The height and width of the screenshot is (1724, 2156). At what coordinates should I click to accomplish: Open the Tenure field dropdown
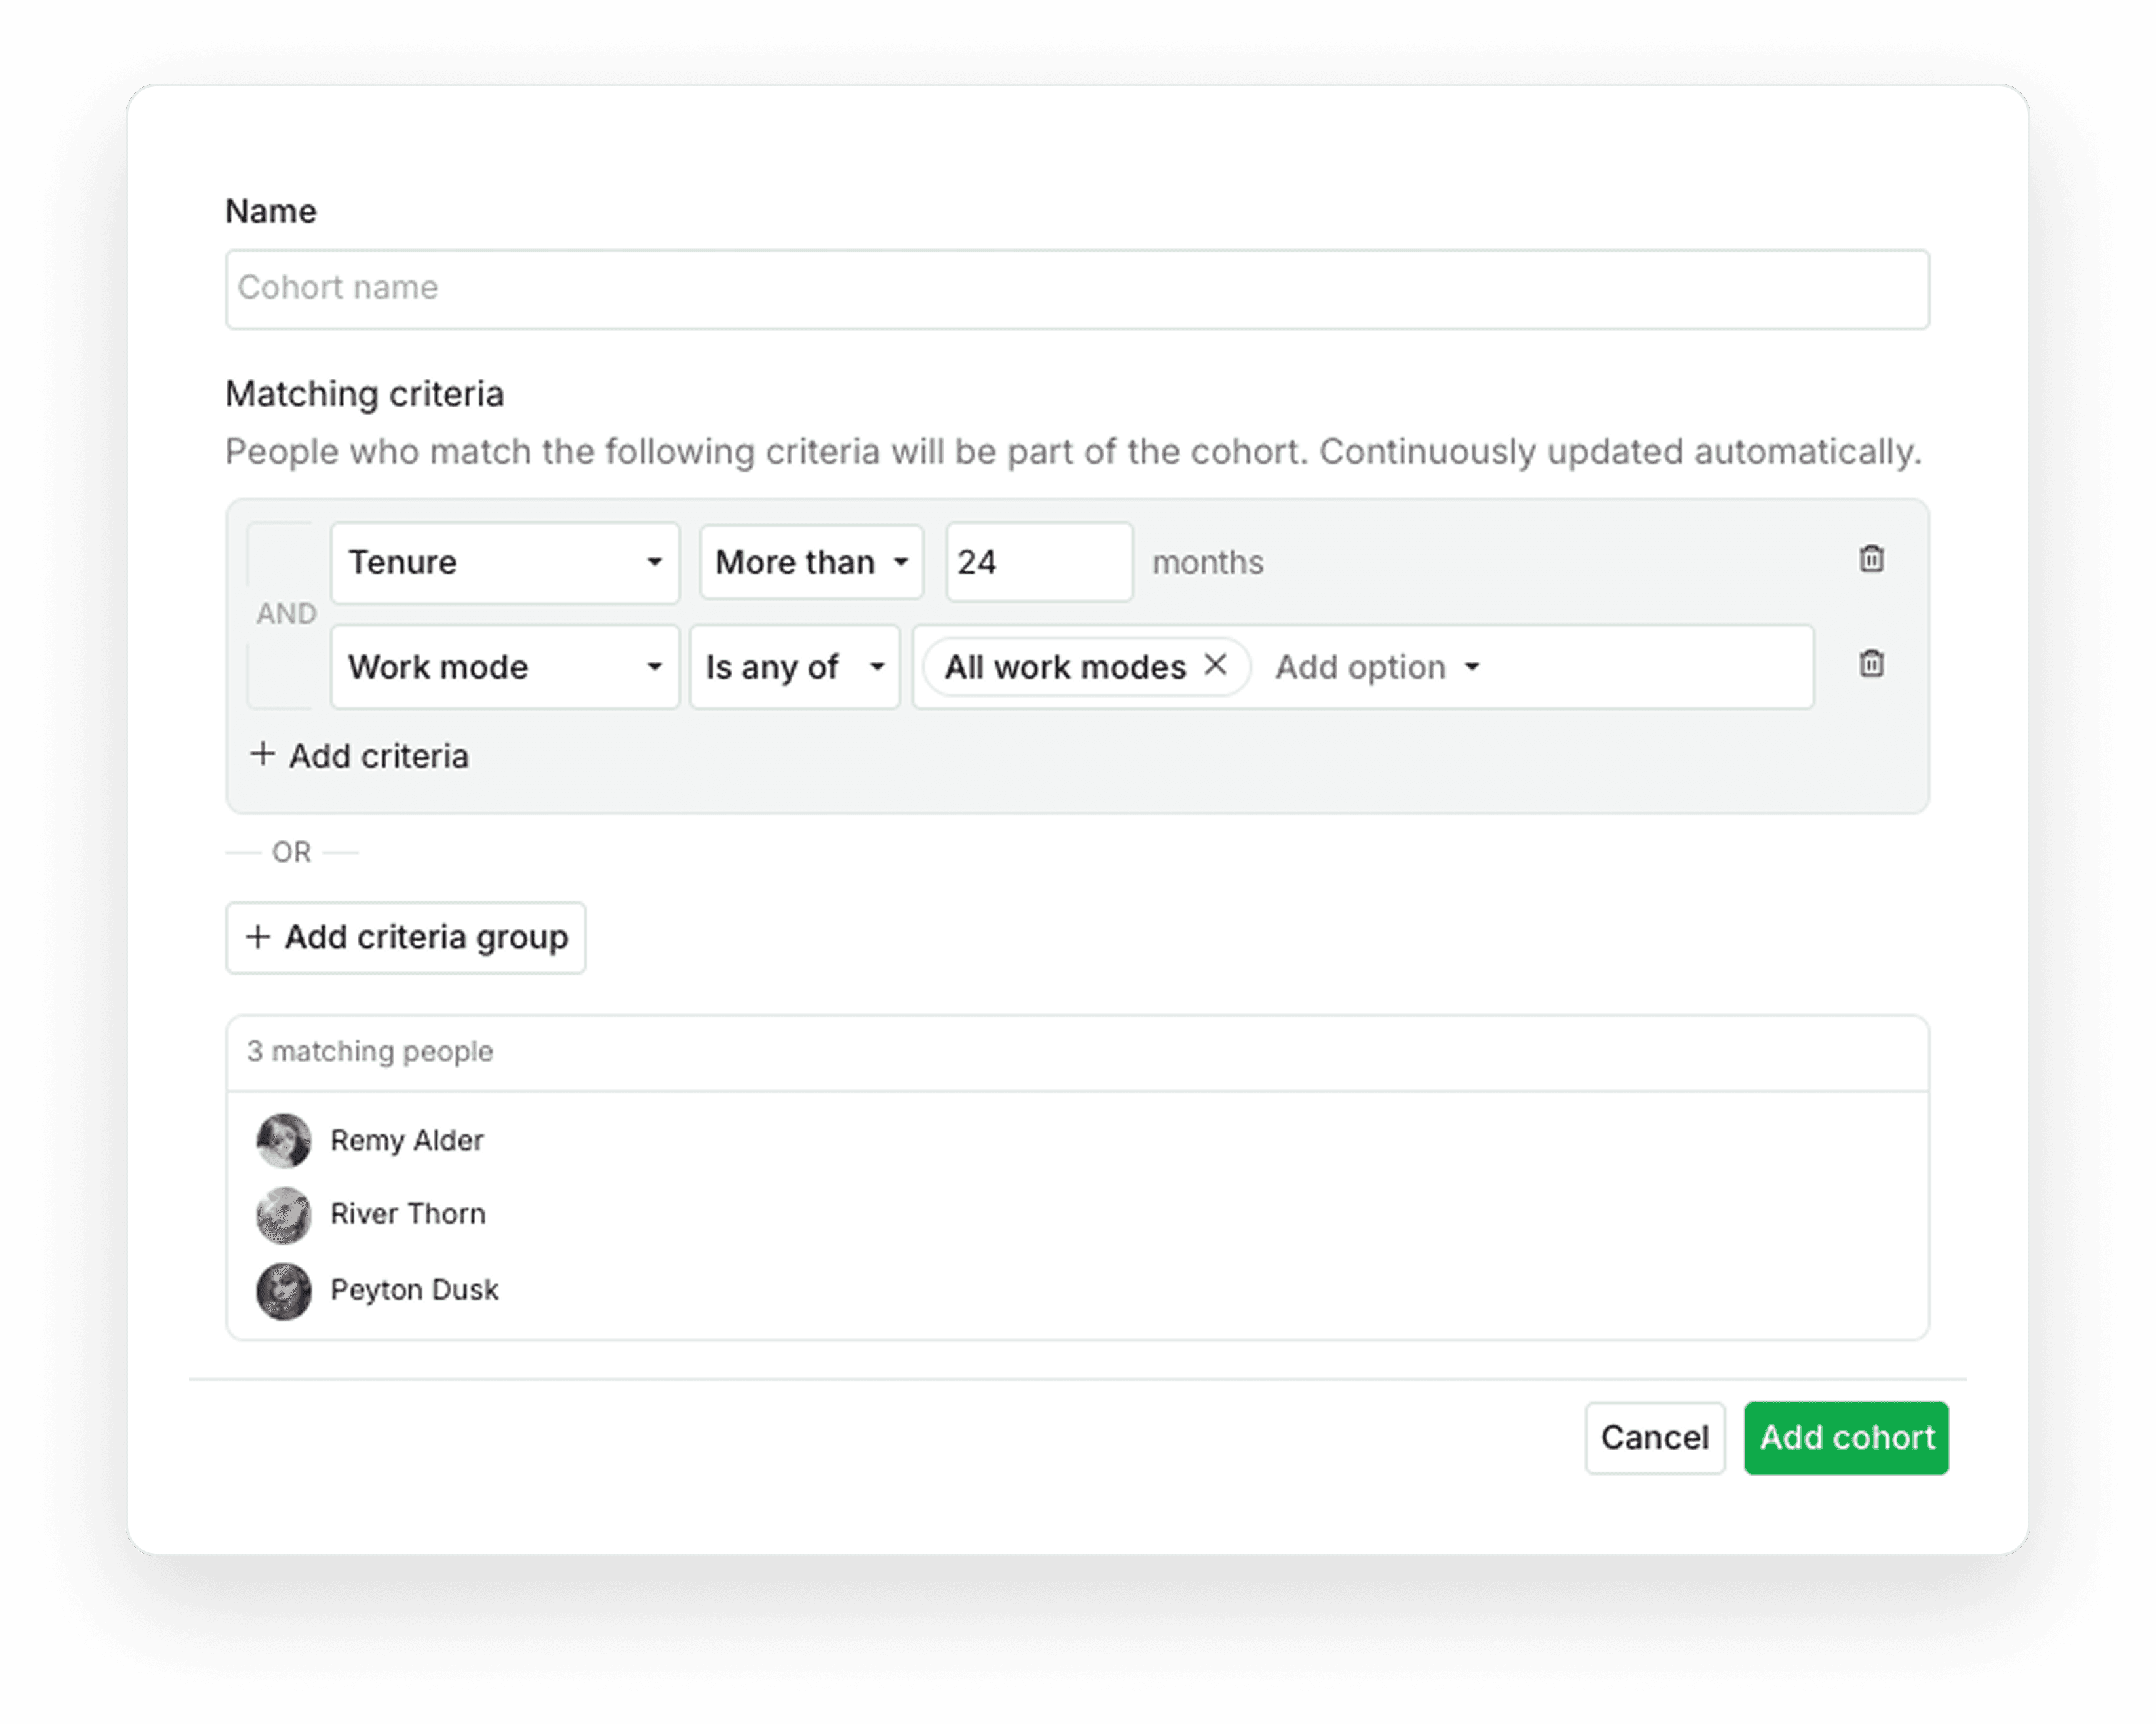click(x=505, y=563)
